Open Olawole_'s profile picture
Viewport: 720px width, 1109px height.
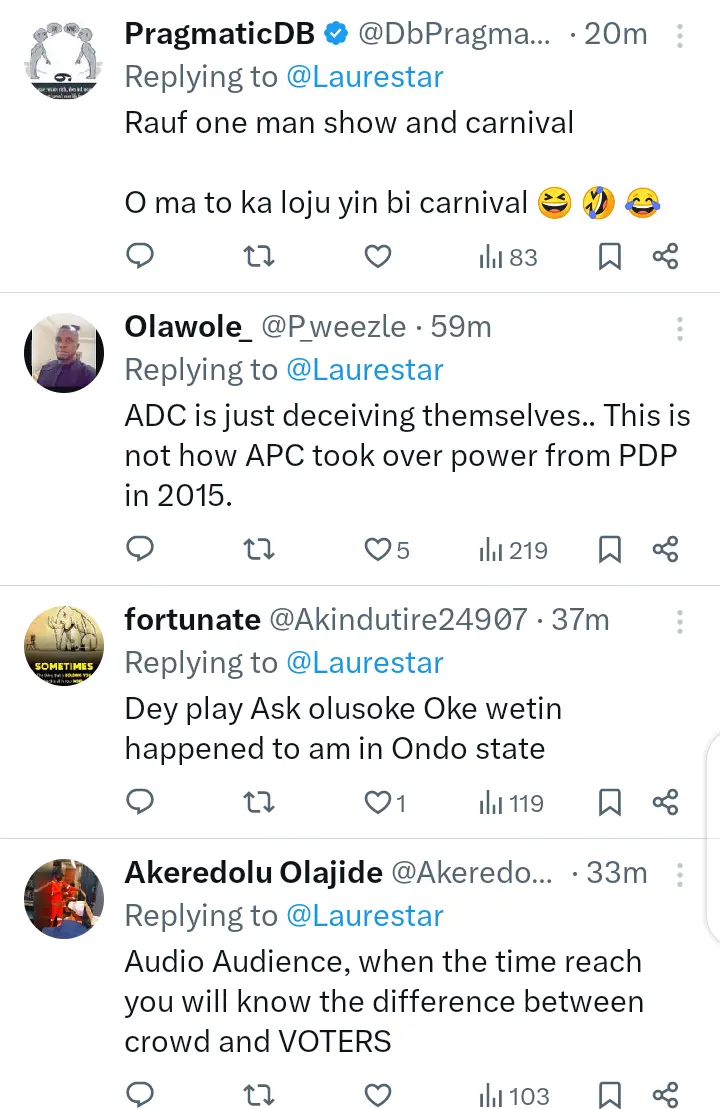pyautogui.click(x=63, y=353)
